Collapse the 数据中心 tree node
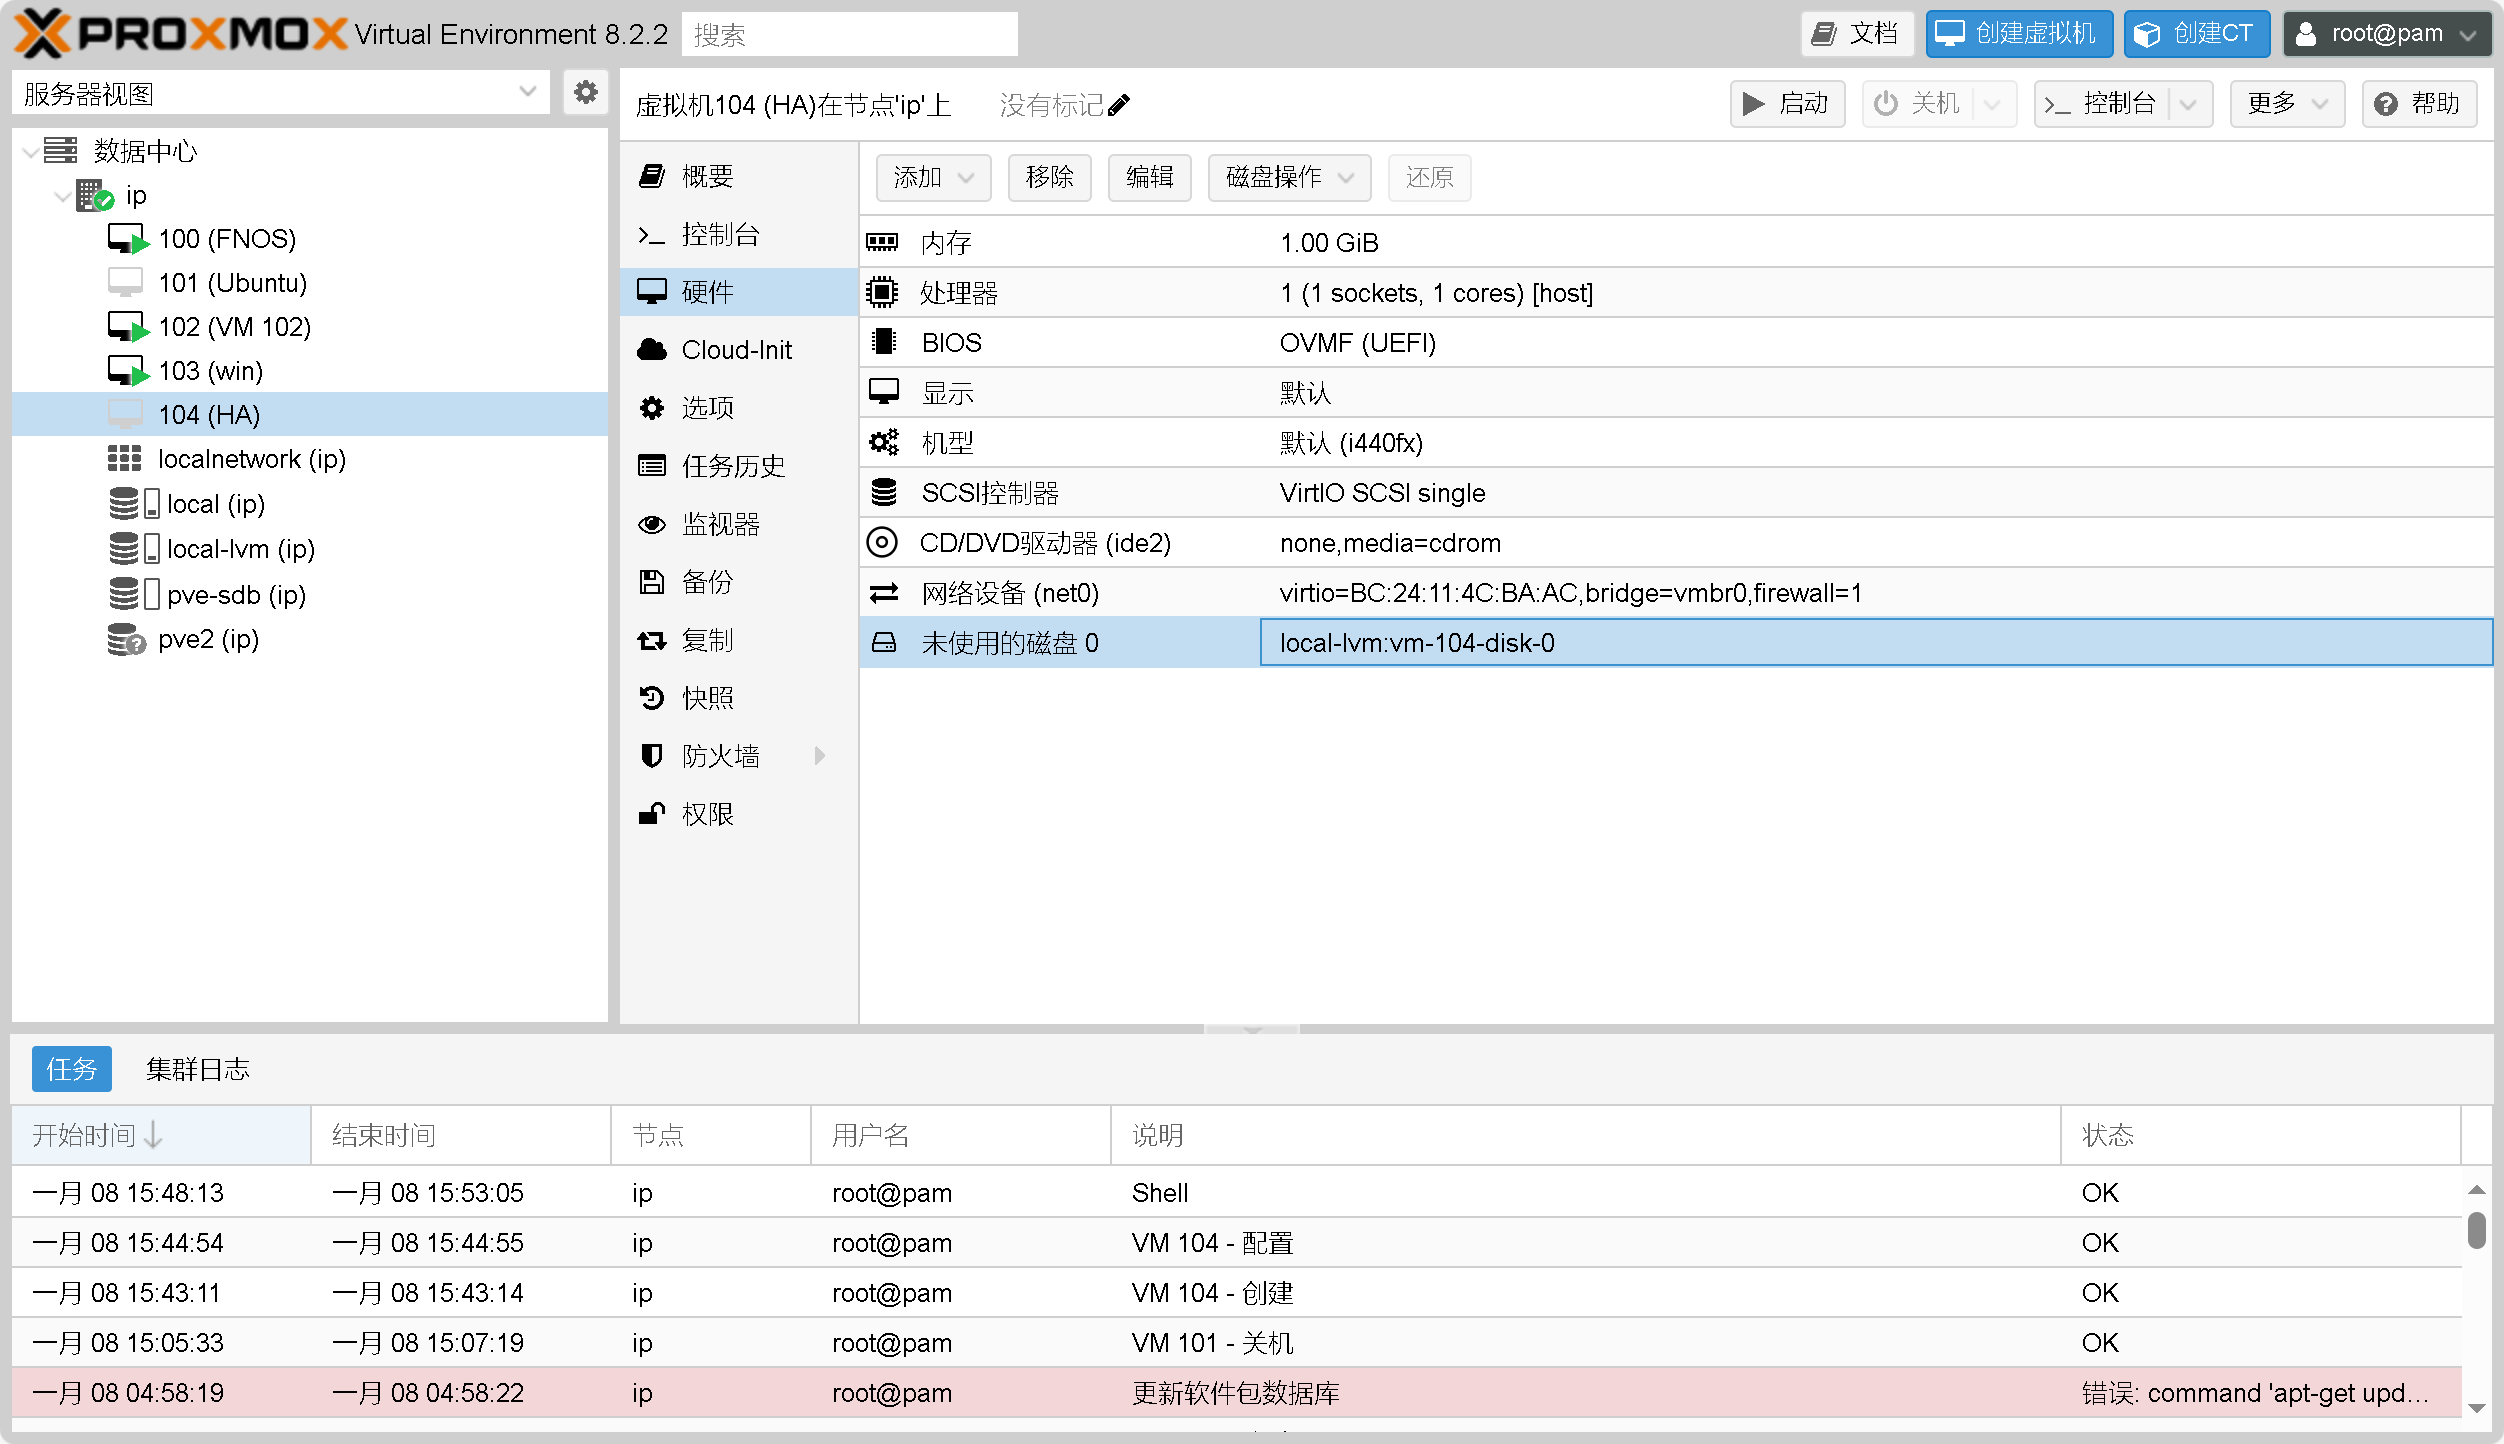The width and height of the screenshot is (2504, 1444). (31, 152)
